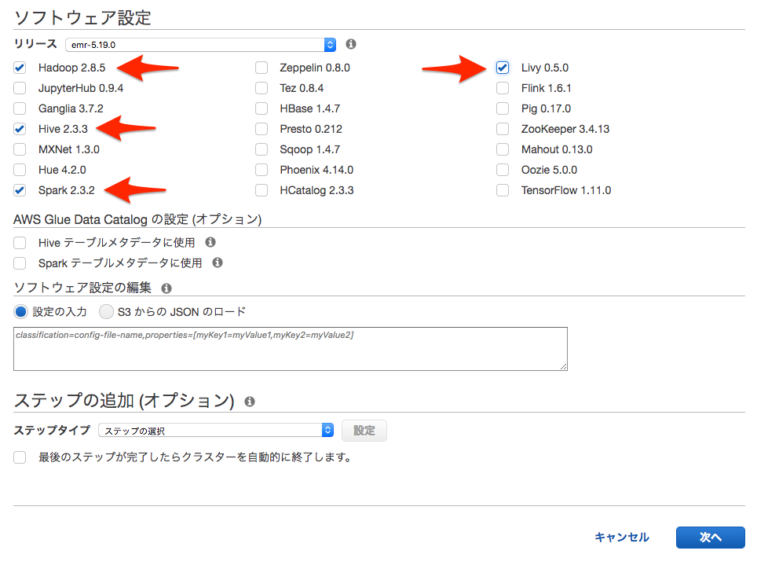Enable the MXNet 1.3.0 checkbox
Image resolution: width=768 pixels, height=569 pixels.
[x=20, y=149]
